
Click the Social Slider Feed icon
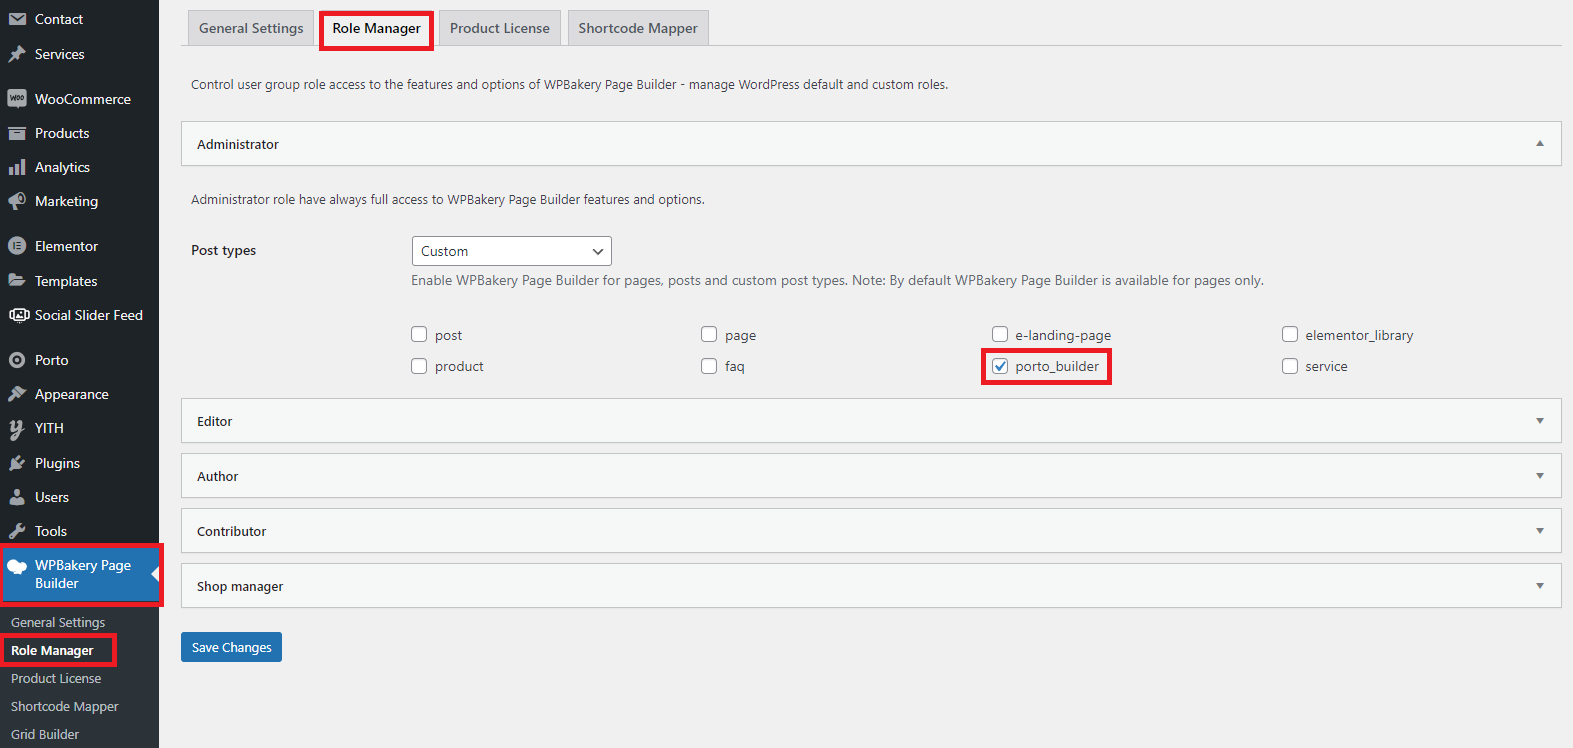point(18,315)
